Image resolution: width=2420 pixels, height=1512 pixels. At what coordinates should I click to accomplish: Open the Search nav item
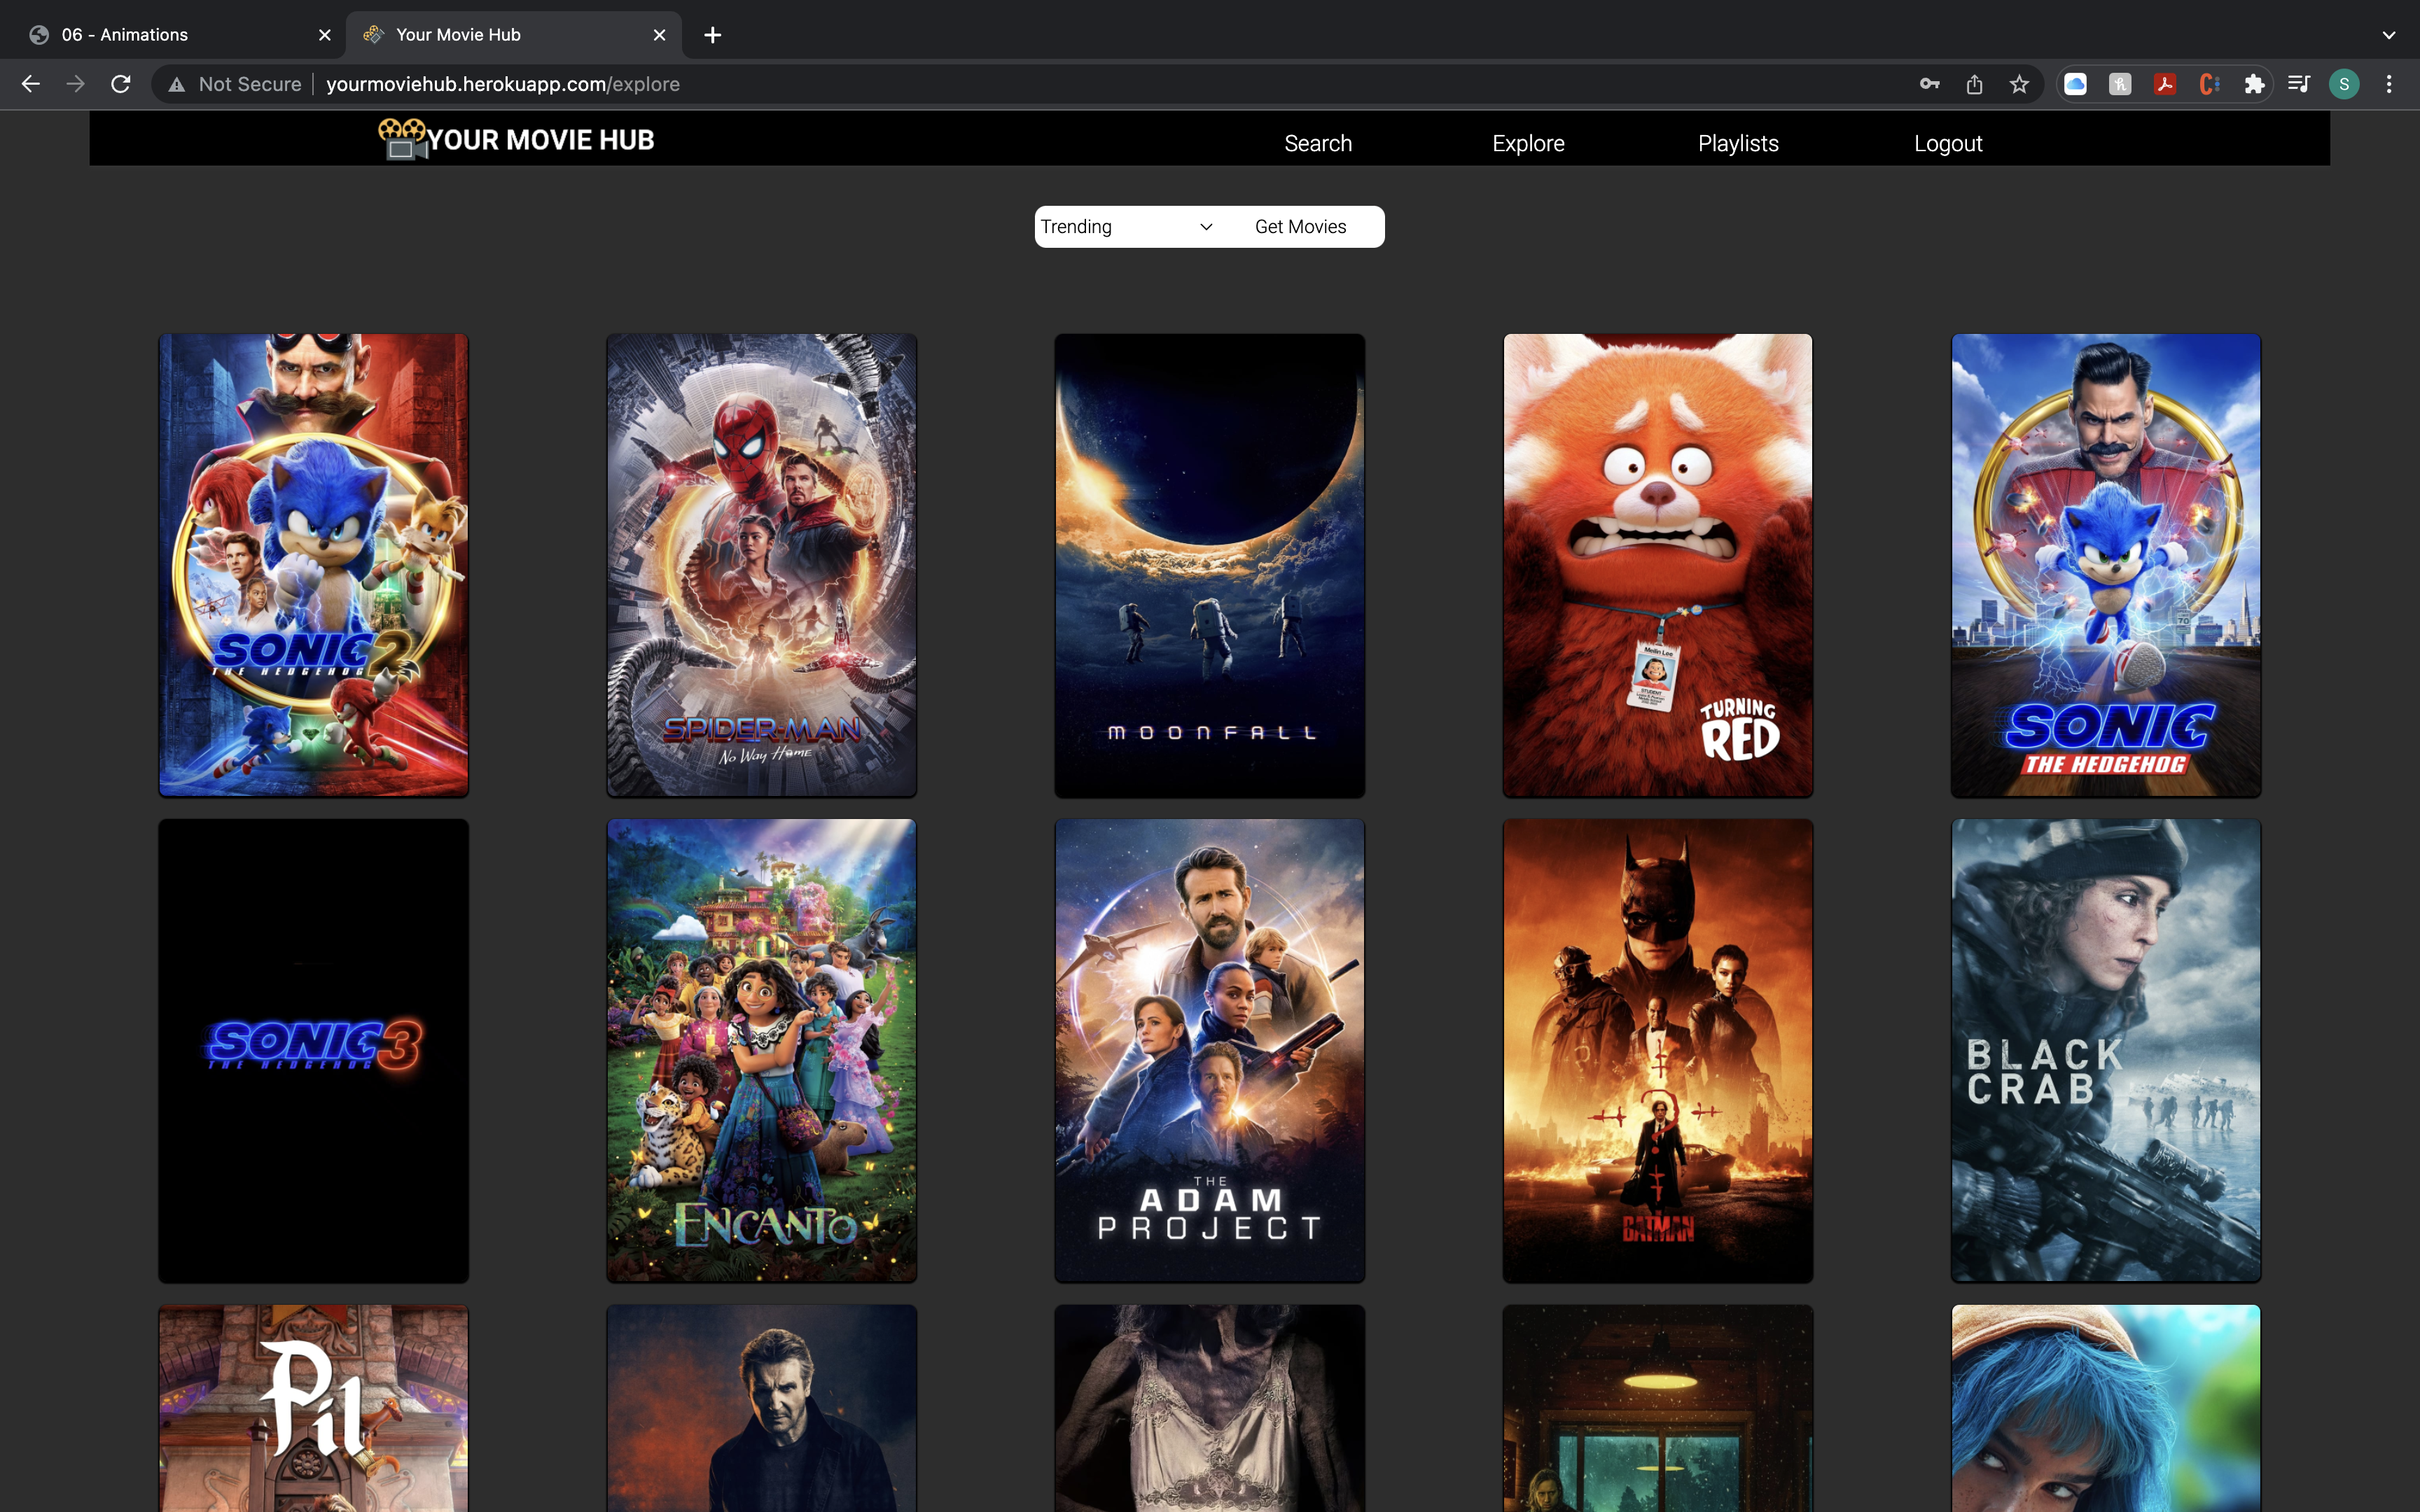[x=1318, y=143]
